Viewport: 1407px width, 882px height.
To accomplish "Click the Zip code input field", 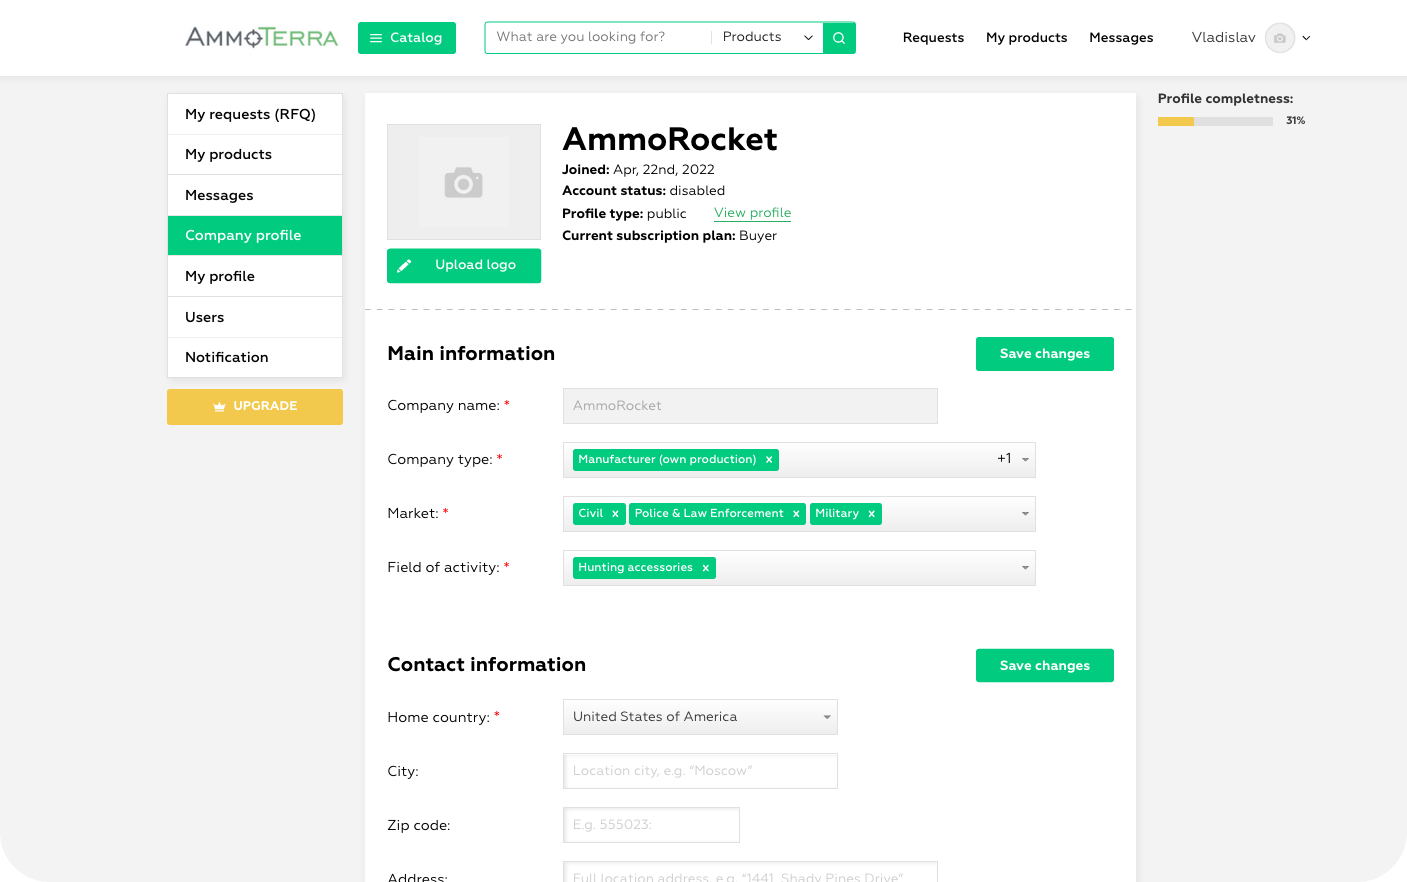I will (x=651, y=825).
